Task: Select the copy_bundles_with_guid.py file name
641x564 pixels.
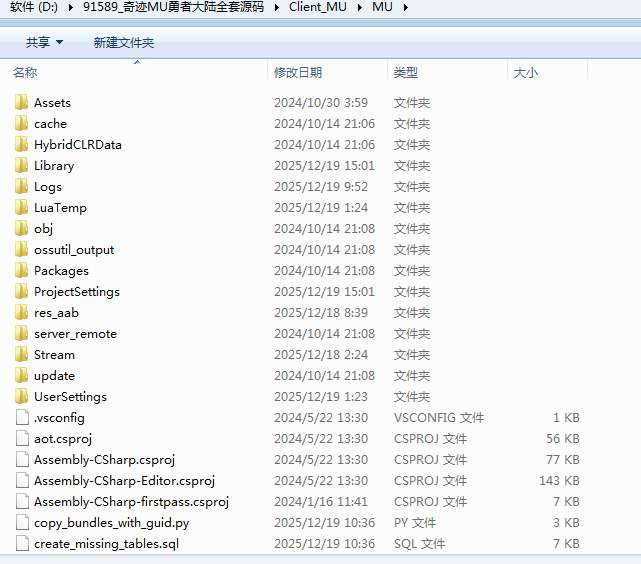Action: click(112, 523)
